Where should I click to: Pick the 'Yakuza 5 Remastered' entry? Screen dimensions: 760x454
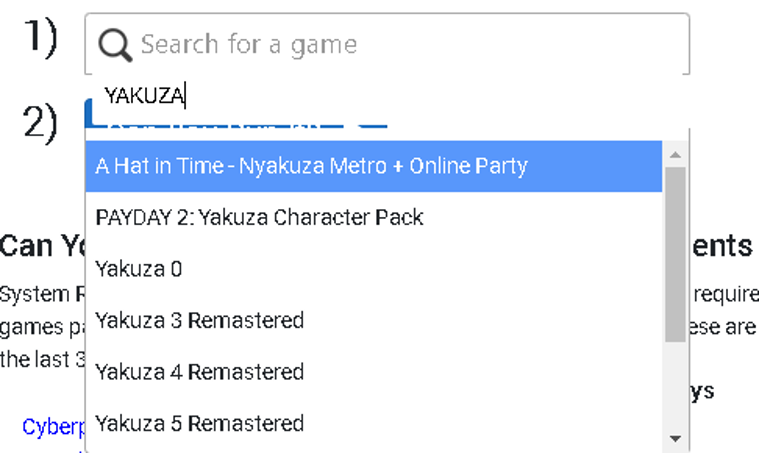200,423
